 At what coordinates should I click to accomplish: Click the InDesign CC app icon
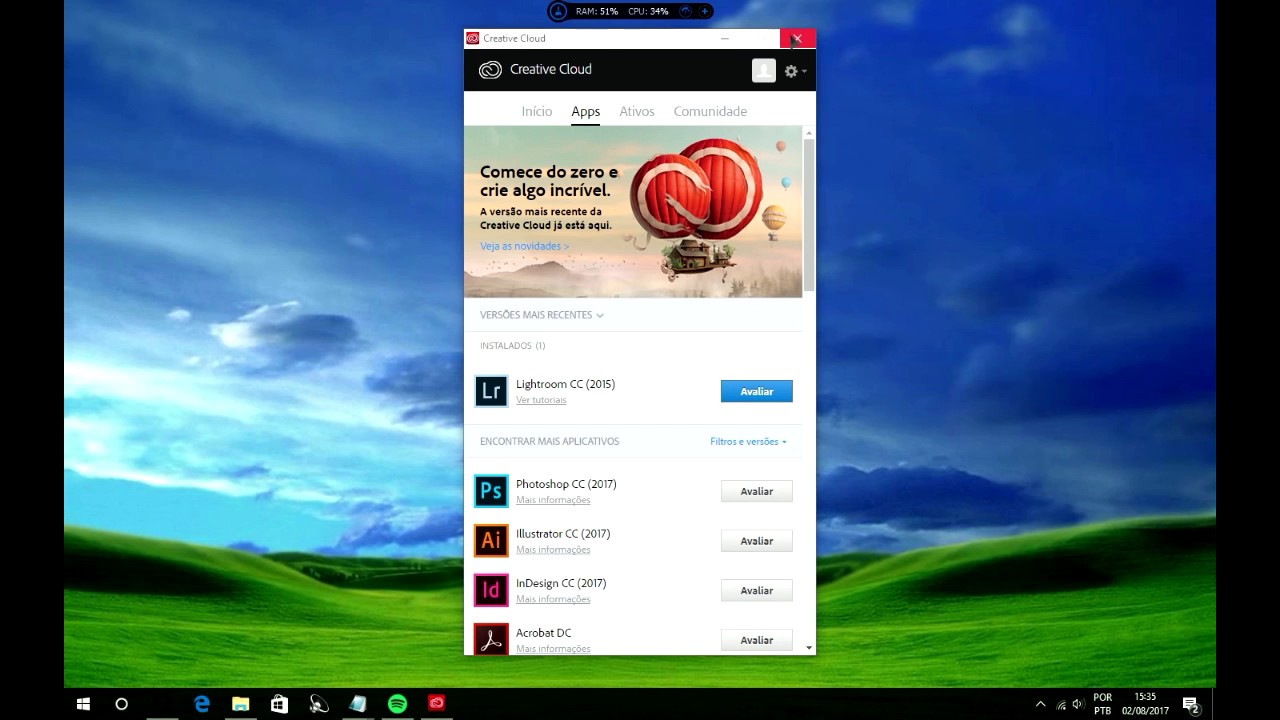(x=491, y=591)
